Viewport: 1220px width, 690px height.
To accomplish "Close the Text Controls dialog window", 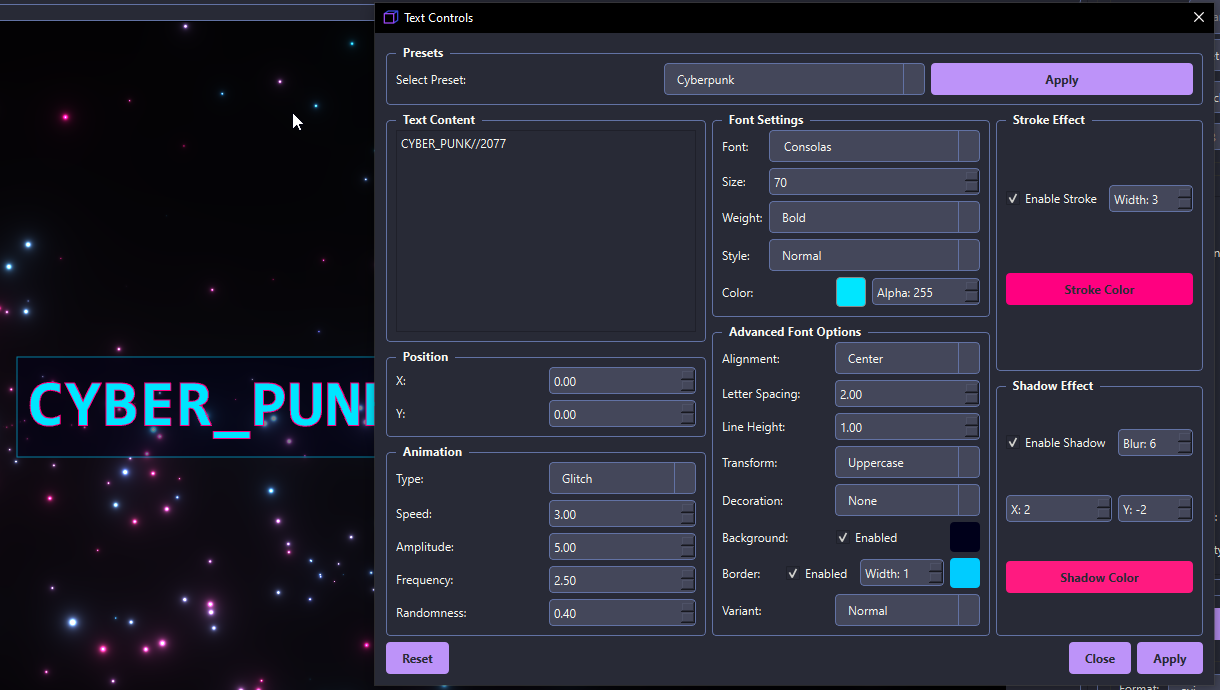I will [x=1199, y=17].
